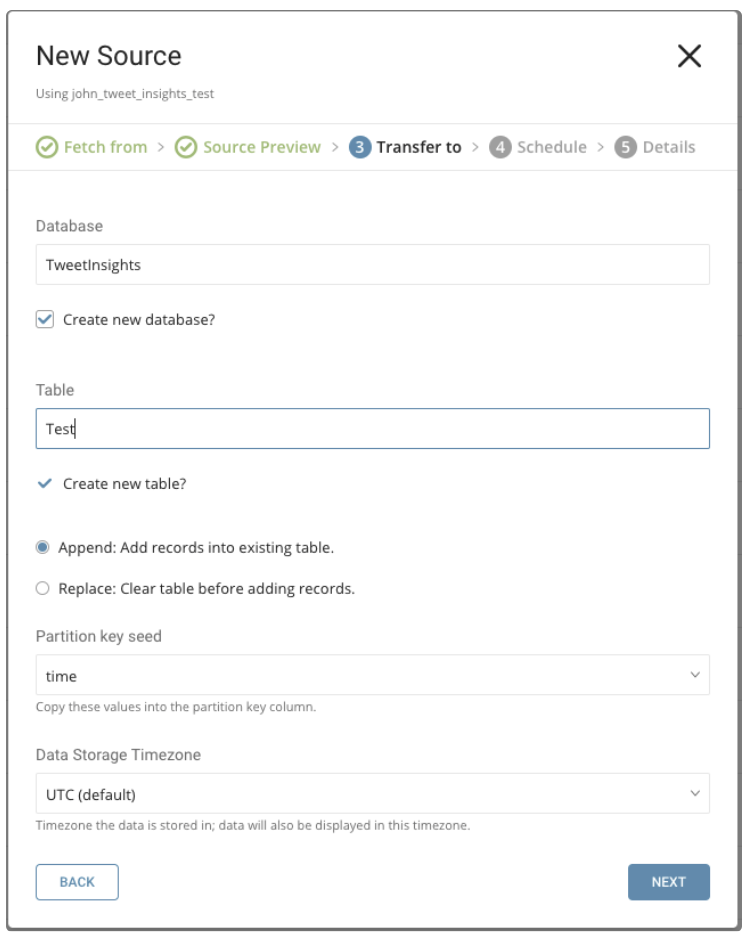Click the step 4 number badge

pyautogui.click(x=501, y=148)
